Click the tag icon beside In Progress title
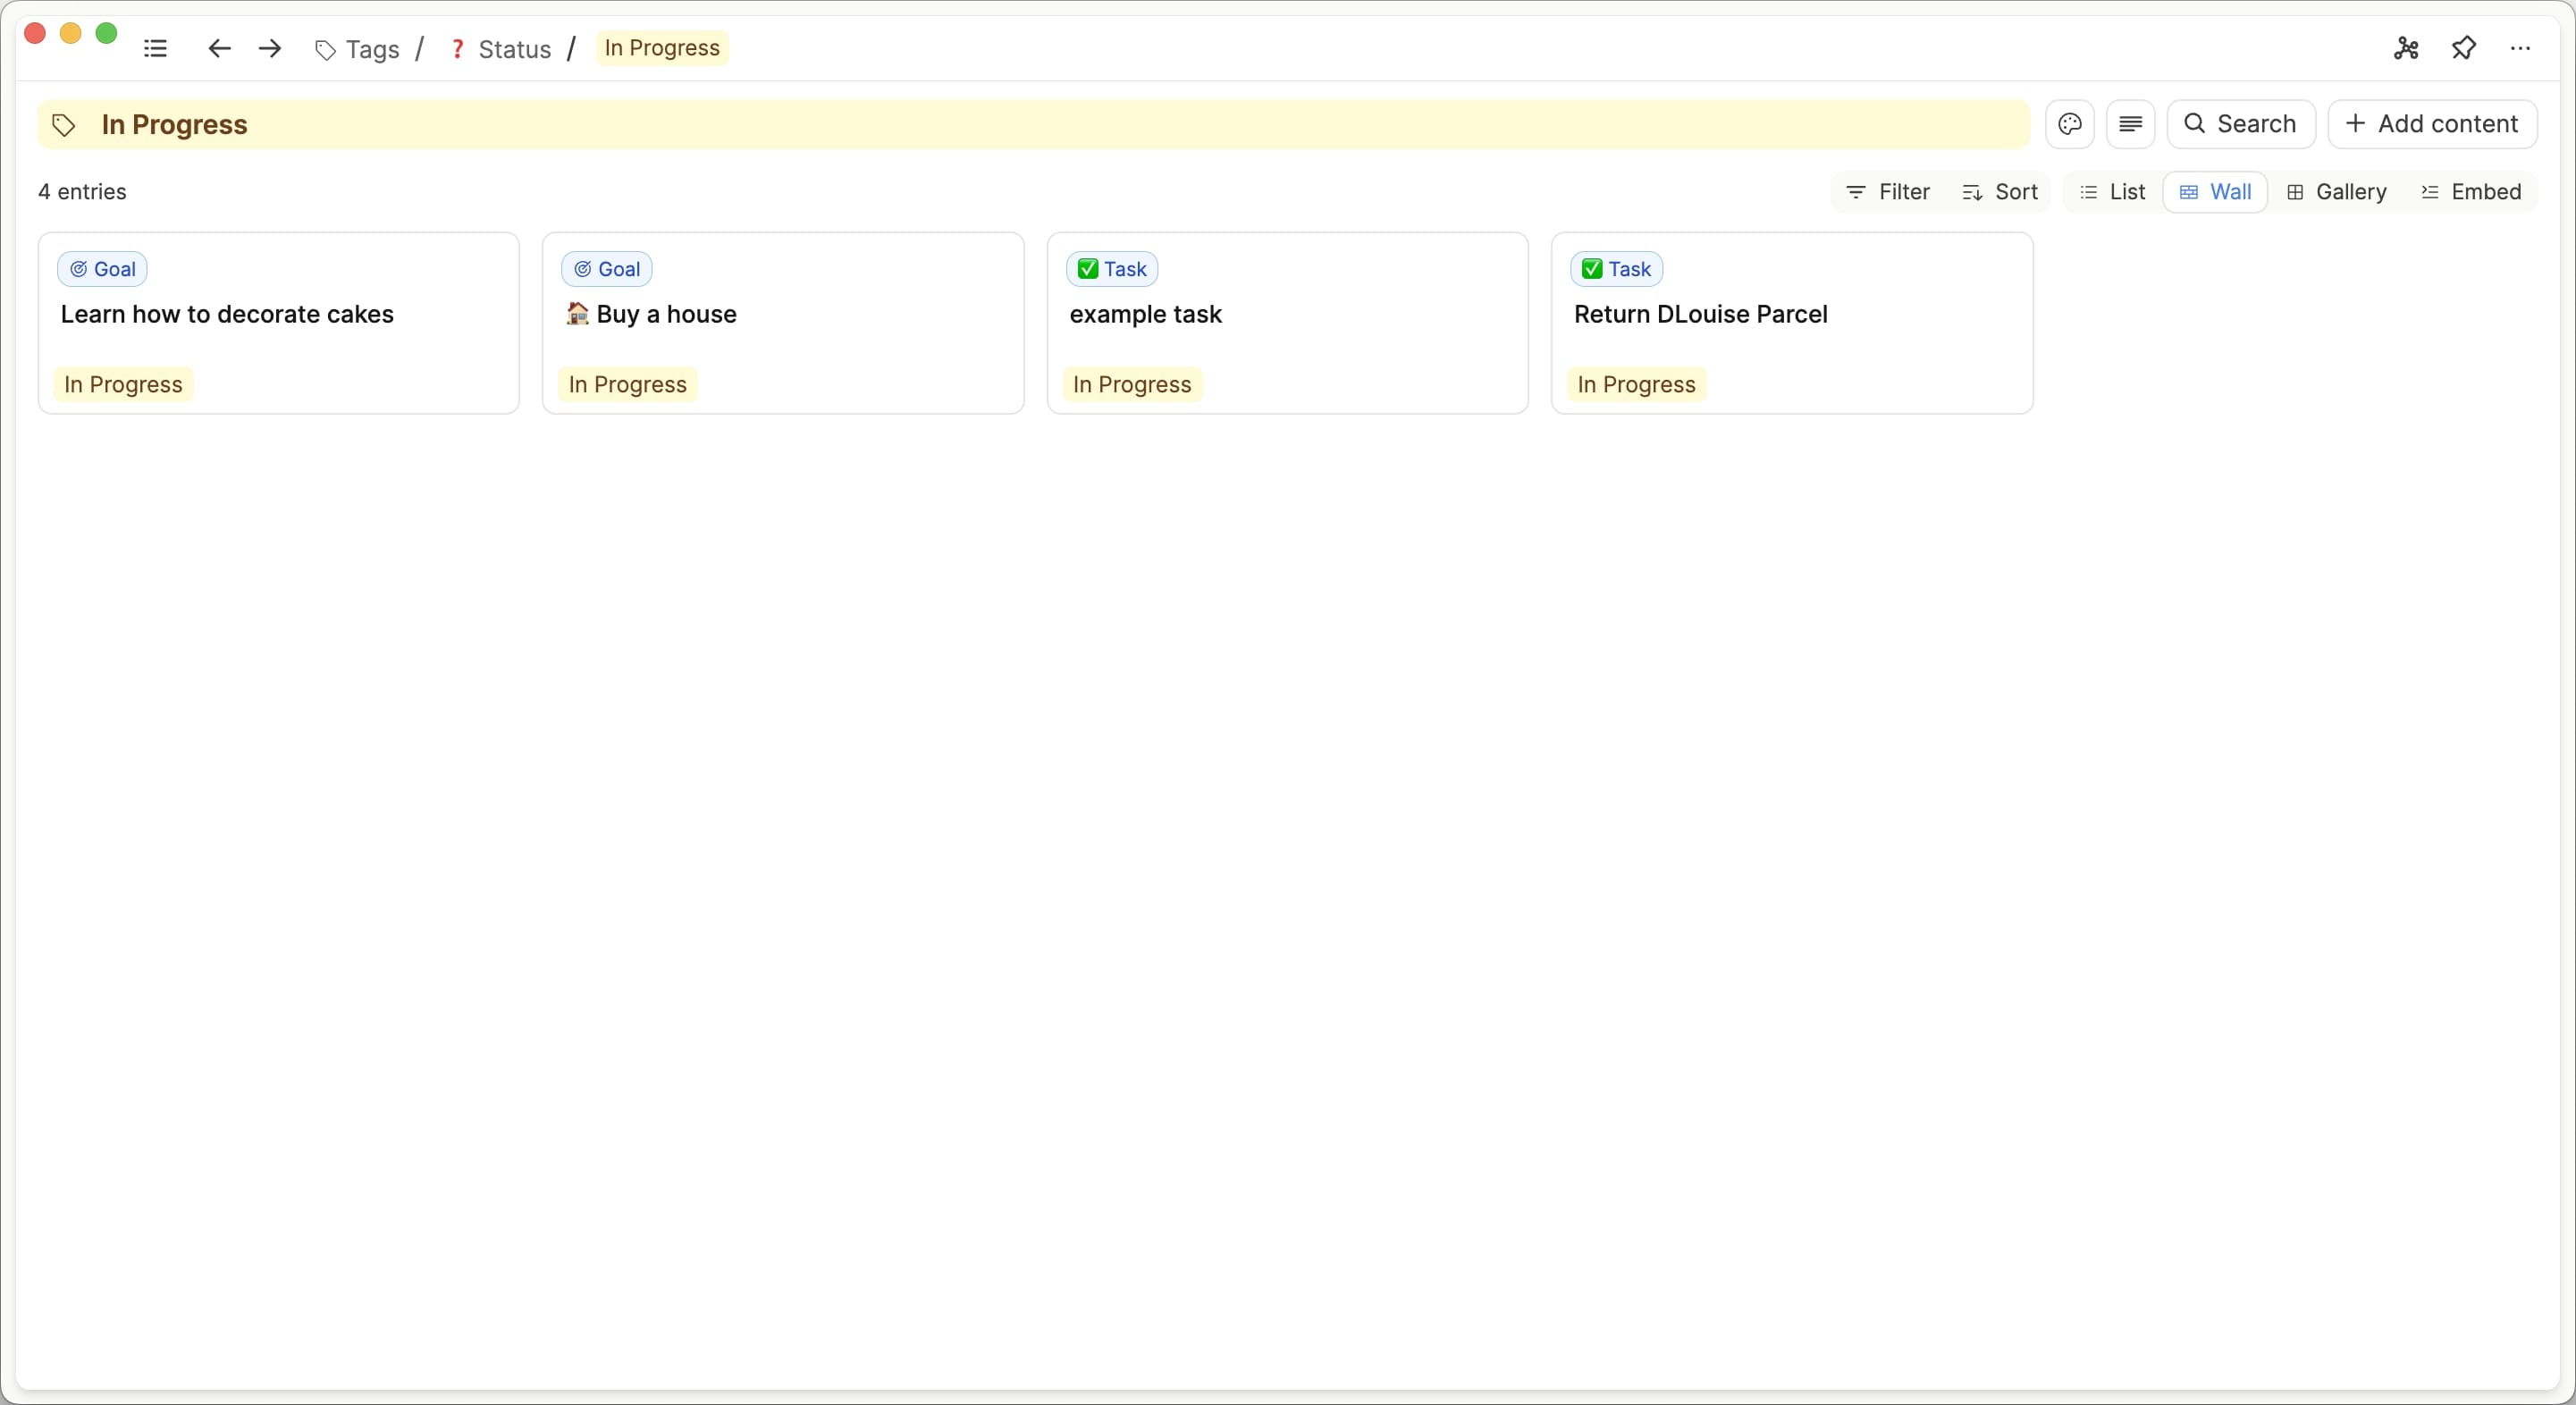The width and height of the screenshot is (2576, 1405). (x=64, y=125)
